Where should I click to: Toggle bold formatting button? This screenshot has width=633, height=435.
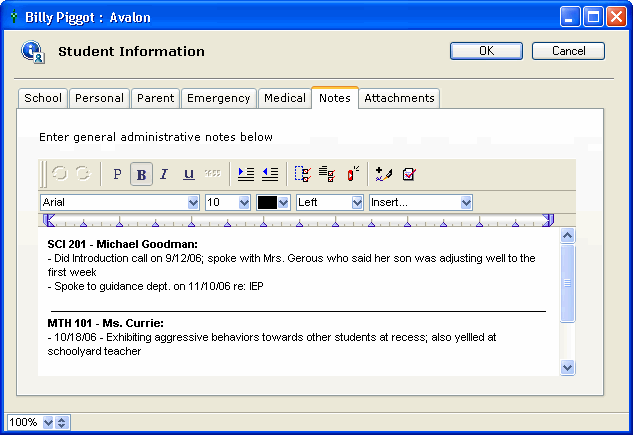click(141, 174)
